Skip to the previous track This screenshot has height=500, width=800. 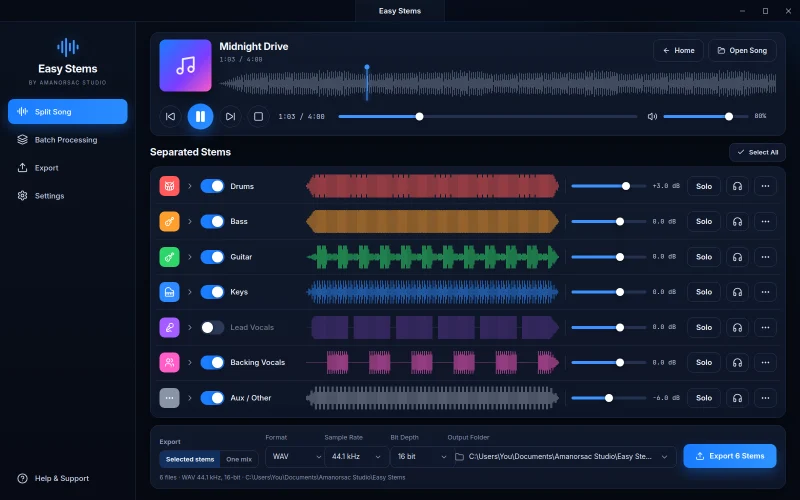click(170, 116)
